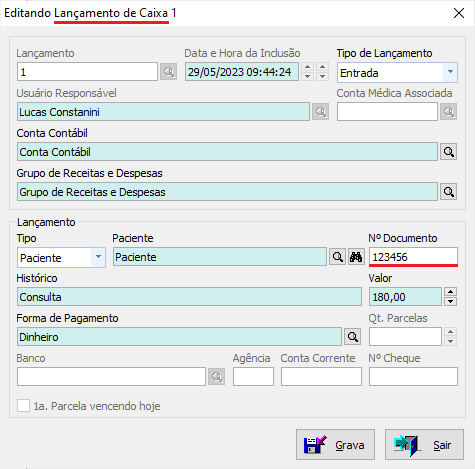
Task: Open the Conta Contábil search magnifier
Action: pyautogui.click(x=448, y=152)
